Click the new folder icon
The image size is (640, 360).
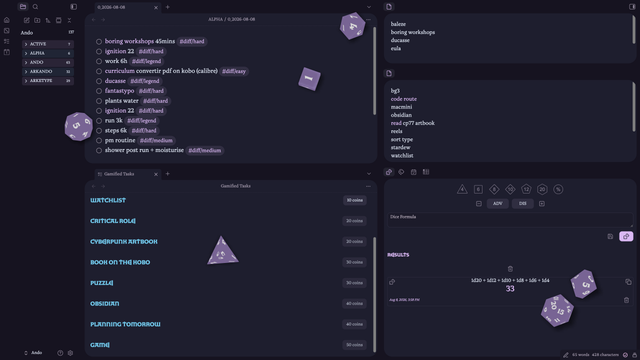(x=37, y=20)
